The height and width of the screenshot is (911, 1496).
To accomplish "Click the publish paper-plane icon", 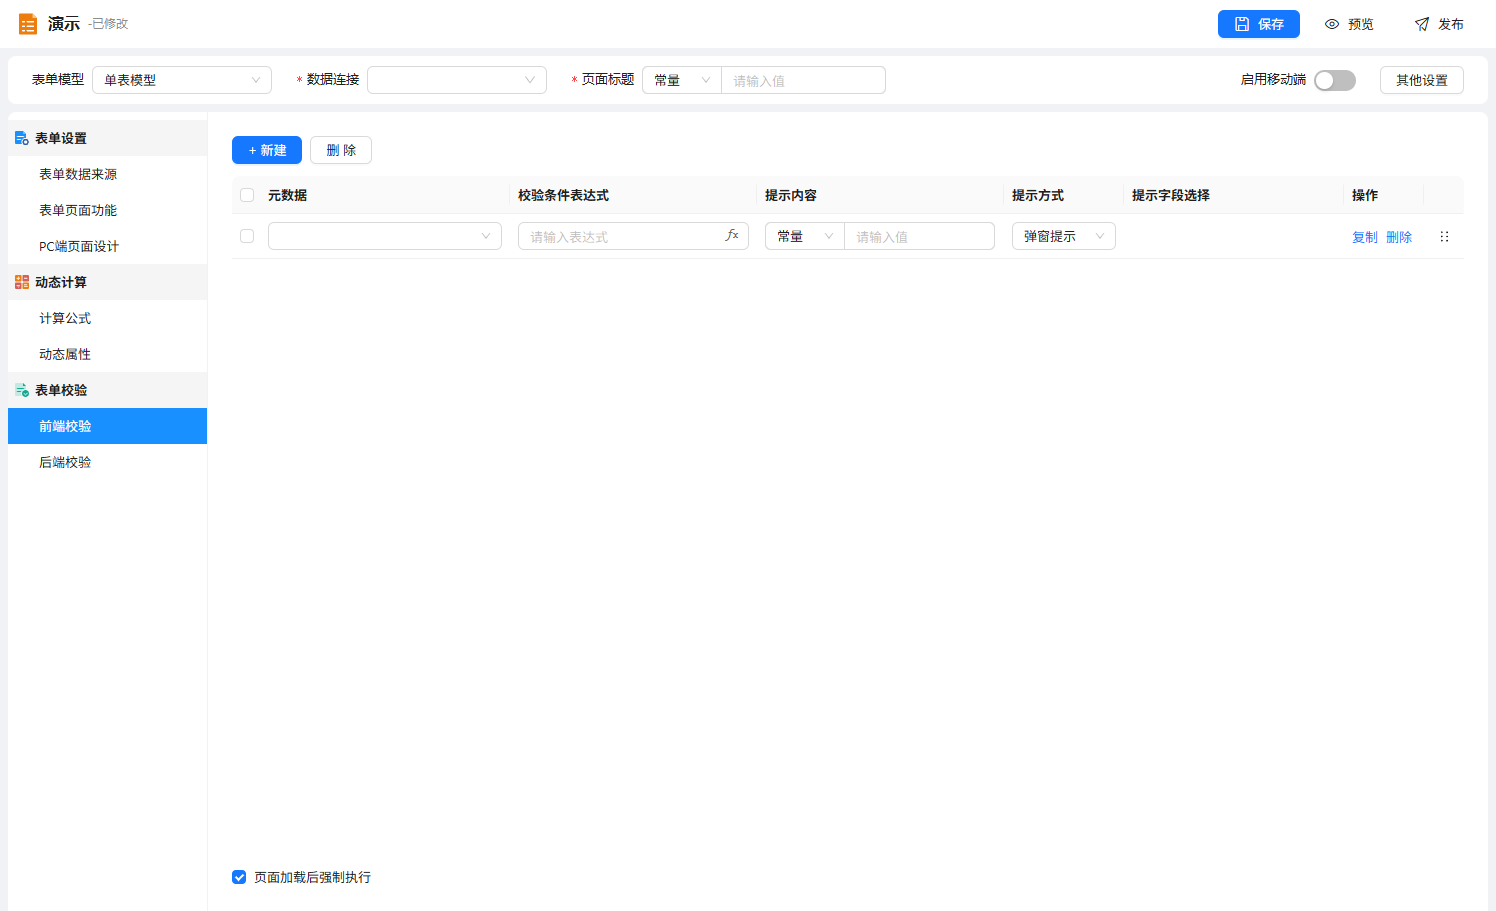I will pyautogui.click(x=1422, y=24).
